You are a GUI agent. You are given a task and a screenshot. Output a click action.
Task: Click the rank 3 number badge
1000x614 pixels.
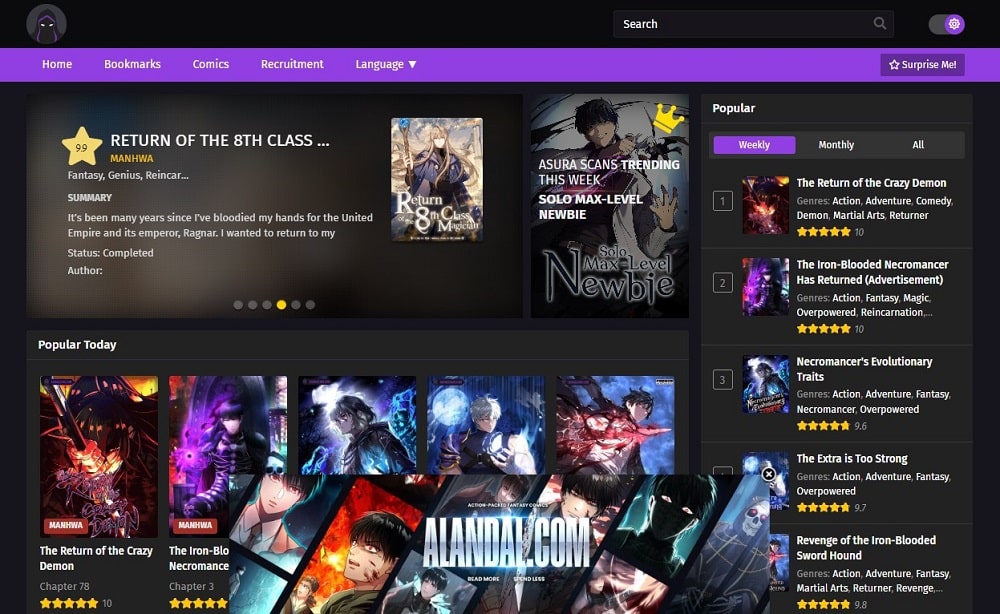tap(723, 380)
